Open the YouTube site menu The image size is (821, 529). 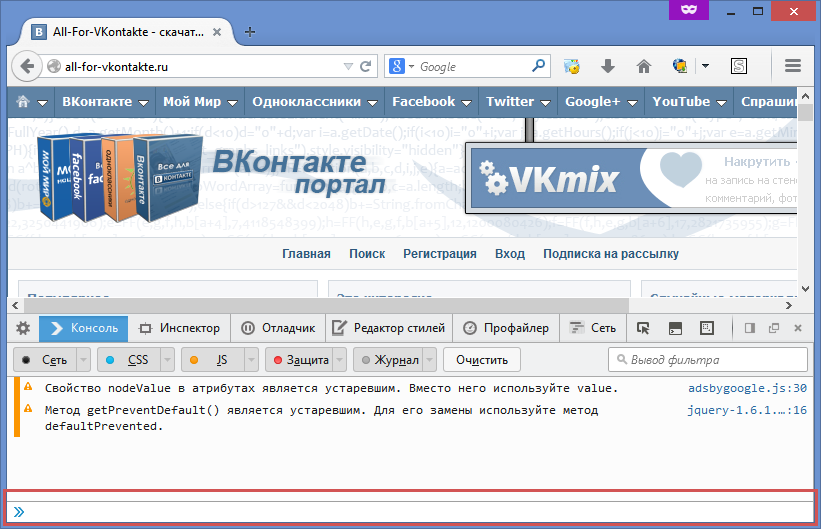pyautogui.click(x=689, y=102)
